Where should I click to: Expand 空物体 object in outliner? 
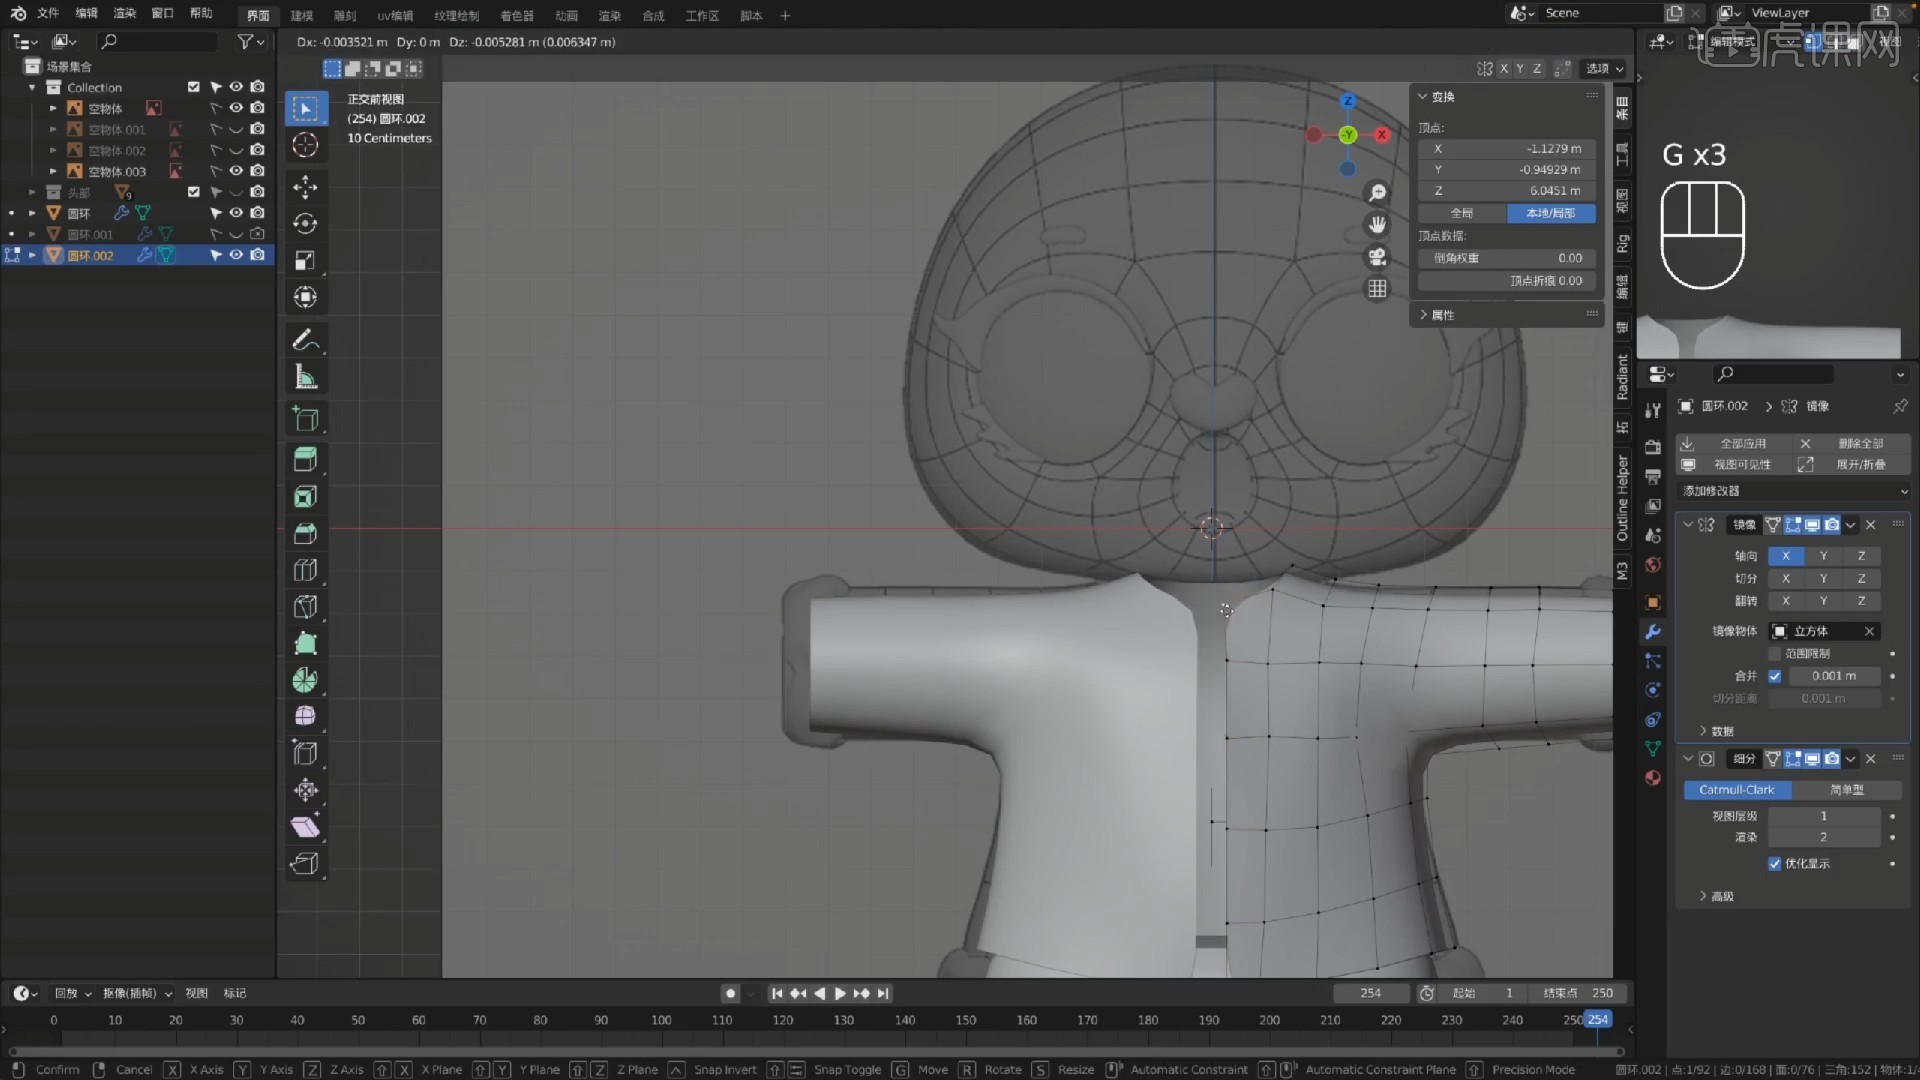point(53,108)
